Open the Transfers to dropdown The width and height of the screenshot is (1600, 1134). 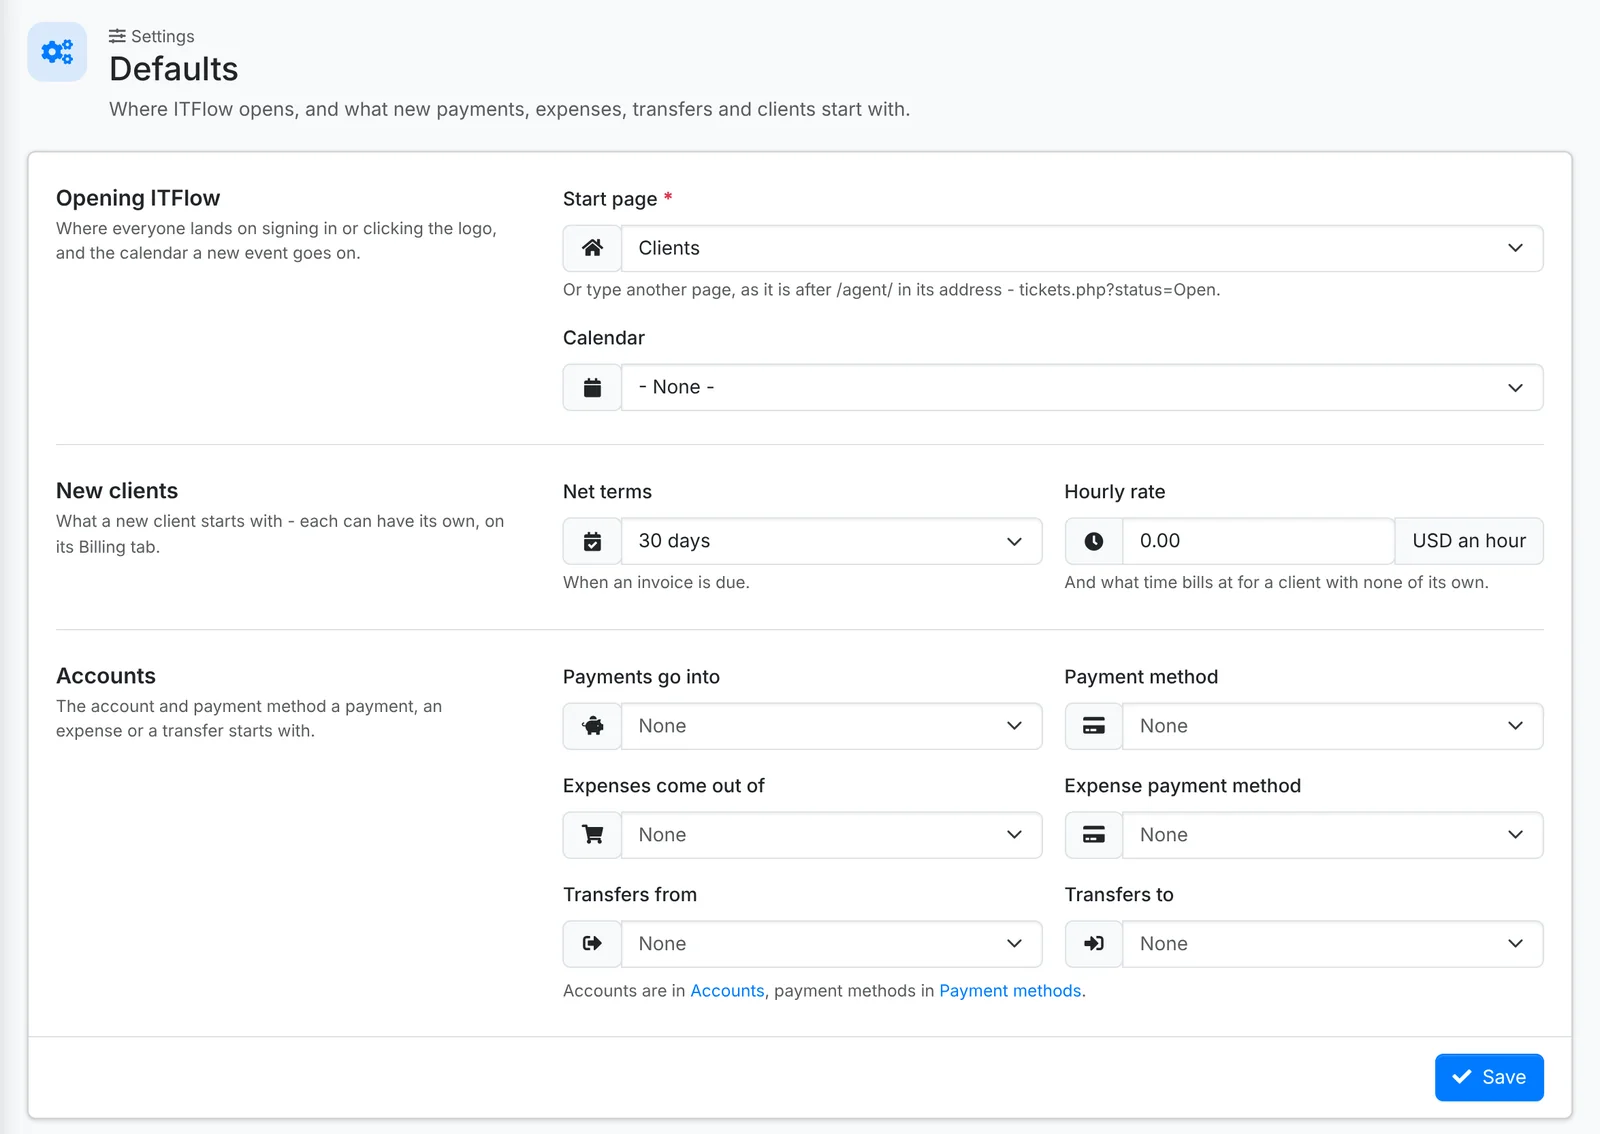(x=1333, y=944)
